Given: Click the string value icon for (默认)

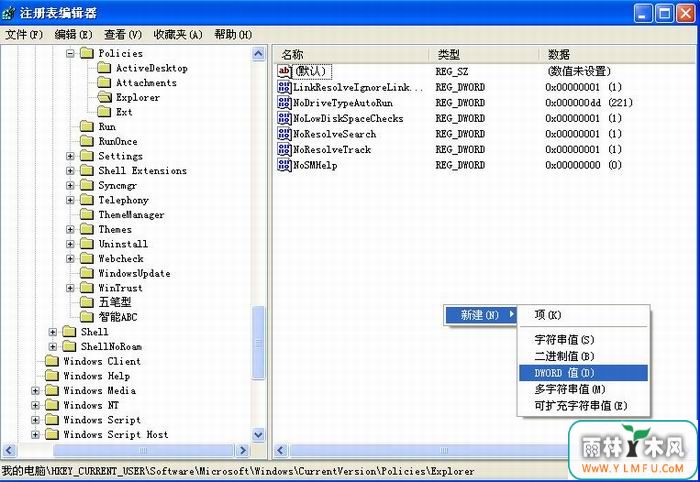Looking at the screenshot, I should (284, 71).
